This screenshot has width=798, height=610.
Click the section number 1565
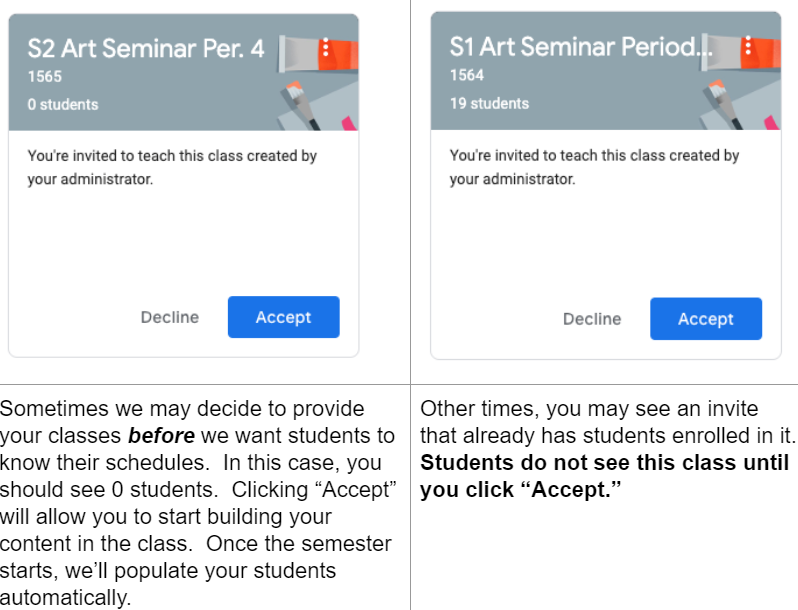[44, 77]
